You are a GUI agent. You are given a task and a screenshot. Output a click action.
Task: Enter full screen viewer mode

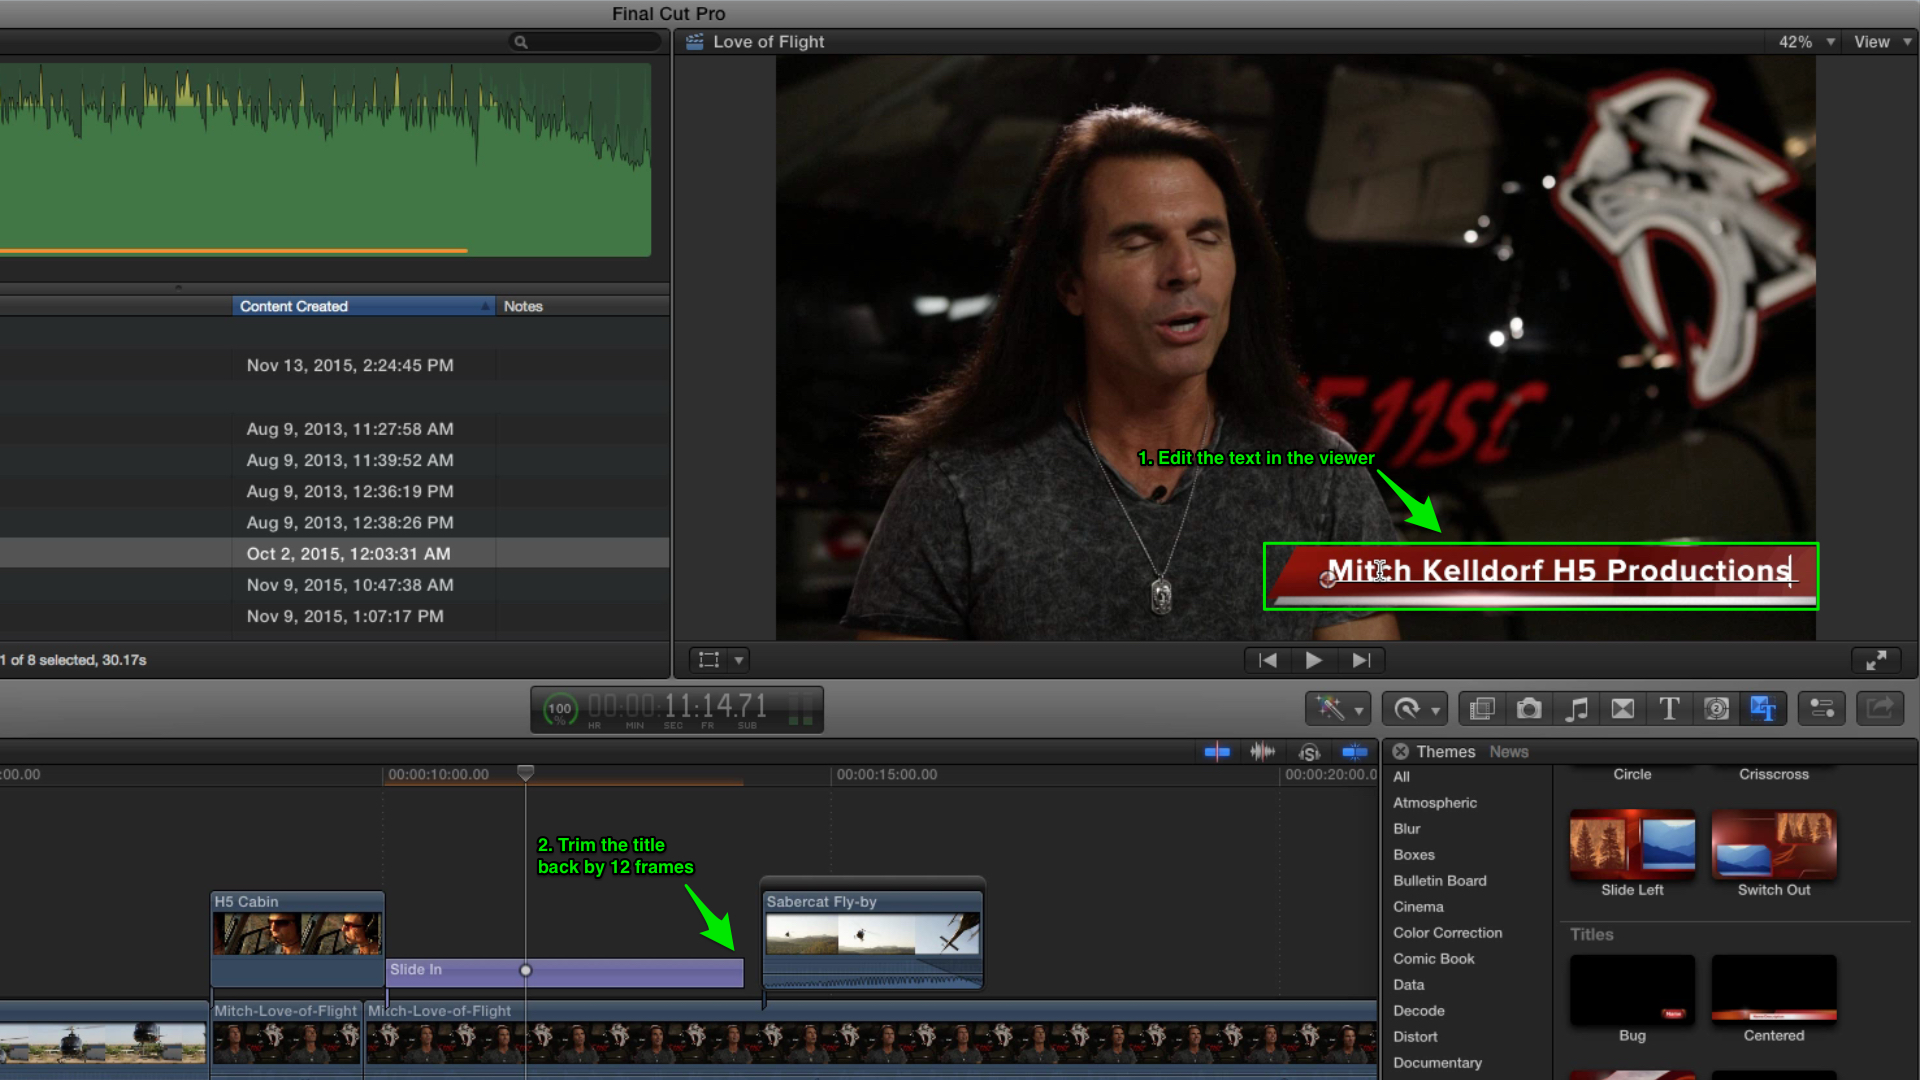coord(1876,660)
